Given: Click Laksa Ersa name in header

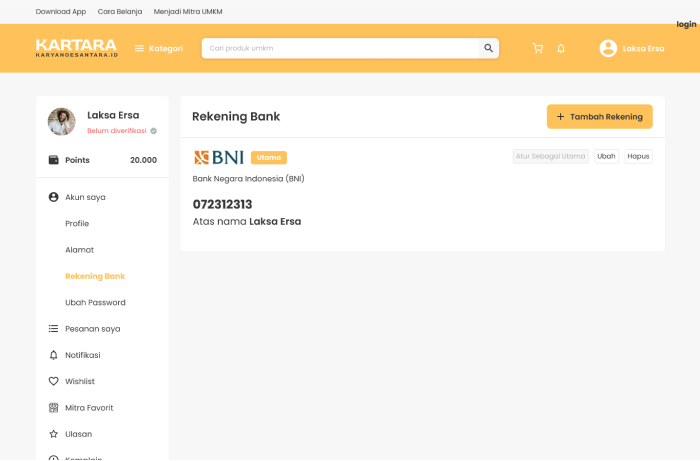Looking at the screenshot, I should click(643, 48).
